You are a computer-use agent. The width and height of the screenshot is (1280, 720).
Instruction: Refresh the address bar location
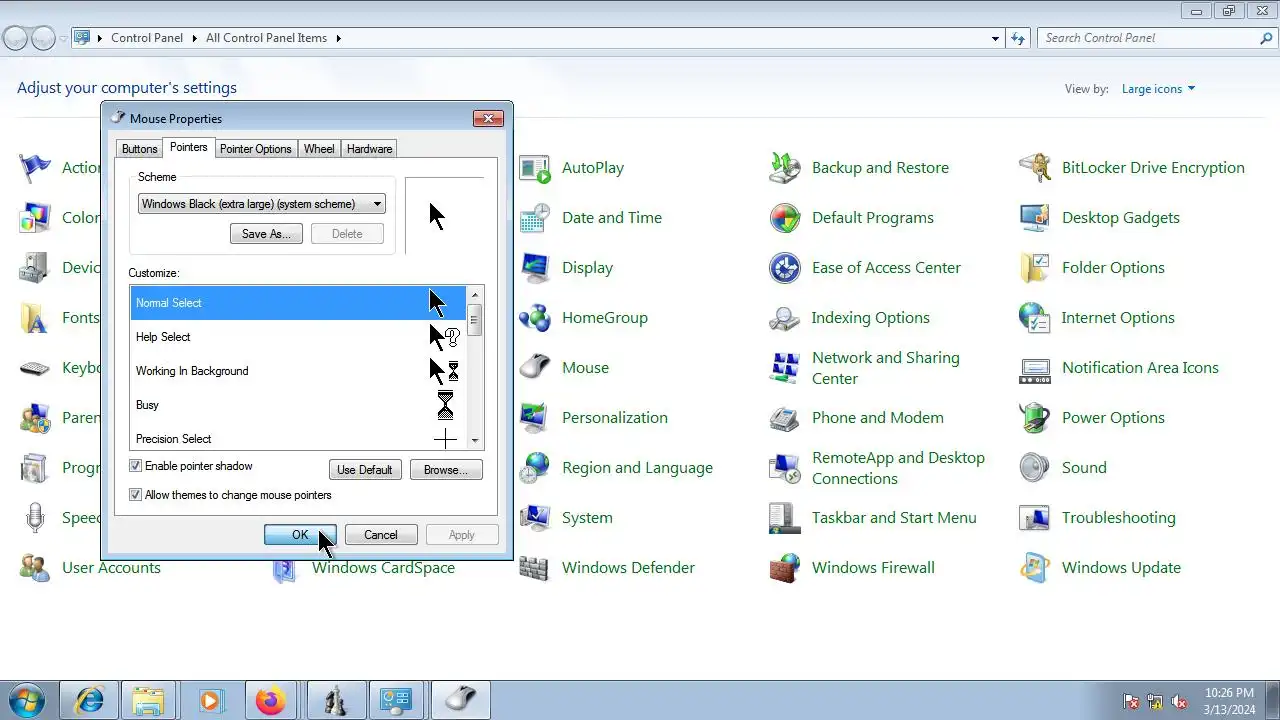[x=1018, y=38]
